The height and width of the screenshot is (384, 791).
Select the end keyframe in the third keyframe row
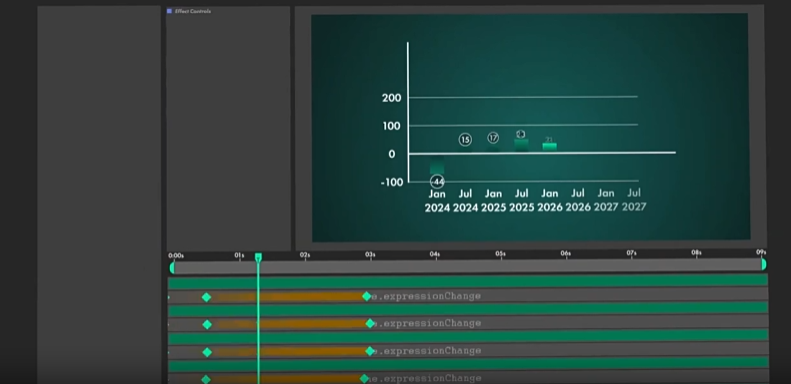[370, 351]
